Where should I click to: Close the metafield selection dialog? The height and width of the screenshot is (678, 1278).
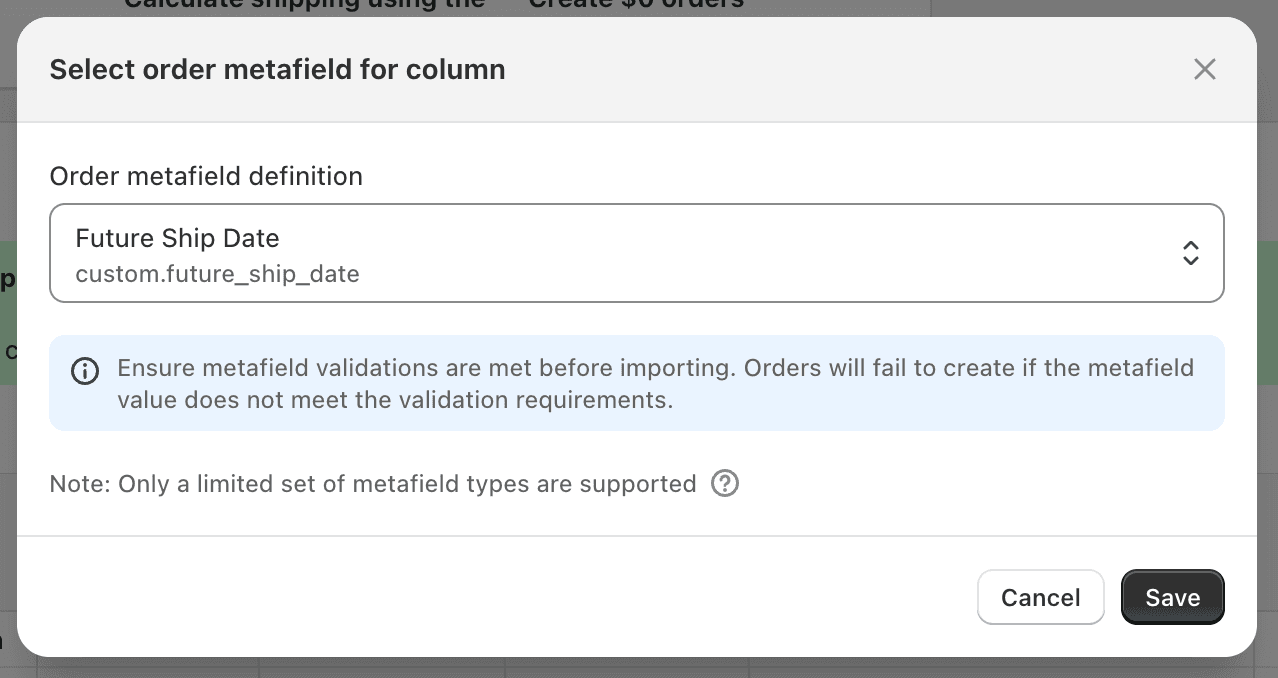(x=1204, y=69)
